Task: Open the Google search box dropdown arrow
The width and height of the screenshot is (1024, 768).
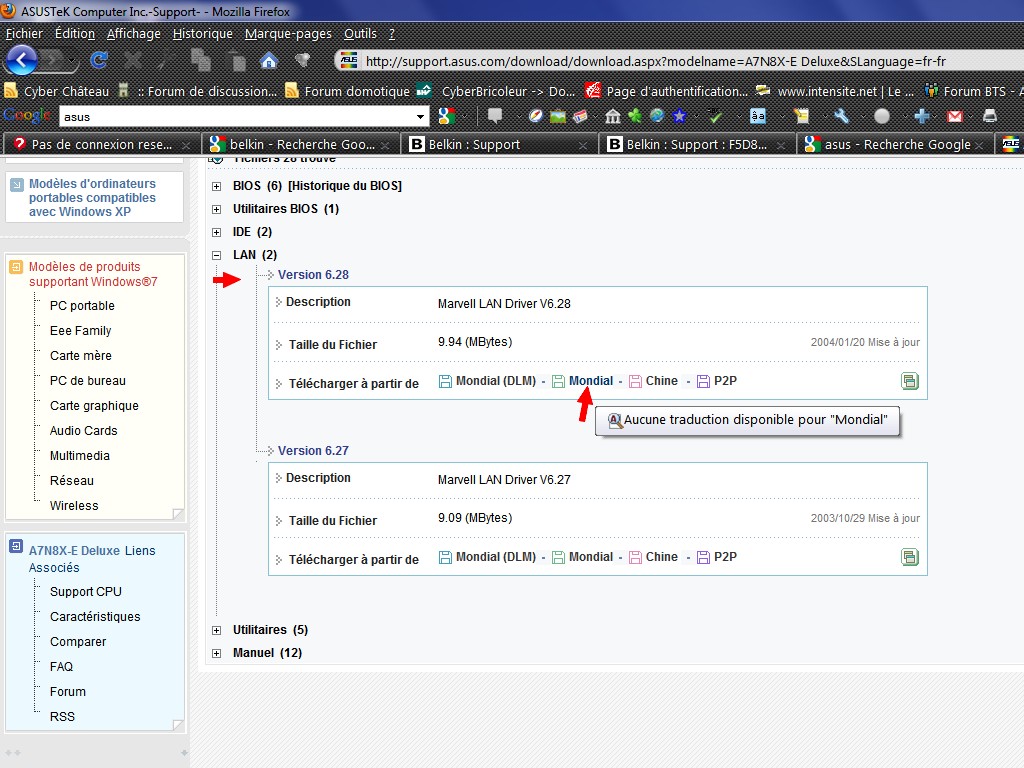Action: [420, 117]
